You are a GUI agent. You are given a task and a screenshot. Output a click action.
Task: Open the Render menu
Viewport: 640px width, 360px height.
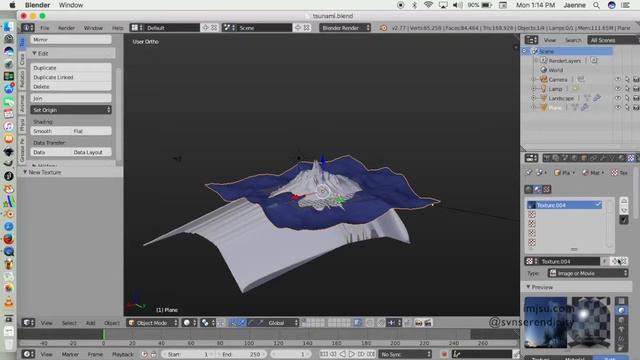66,28
